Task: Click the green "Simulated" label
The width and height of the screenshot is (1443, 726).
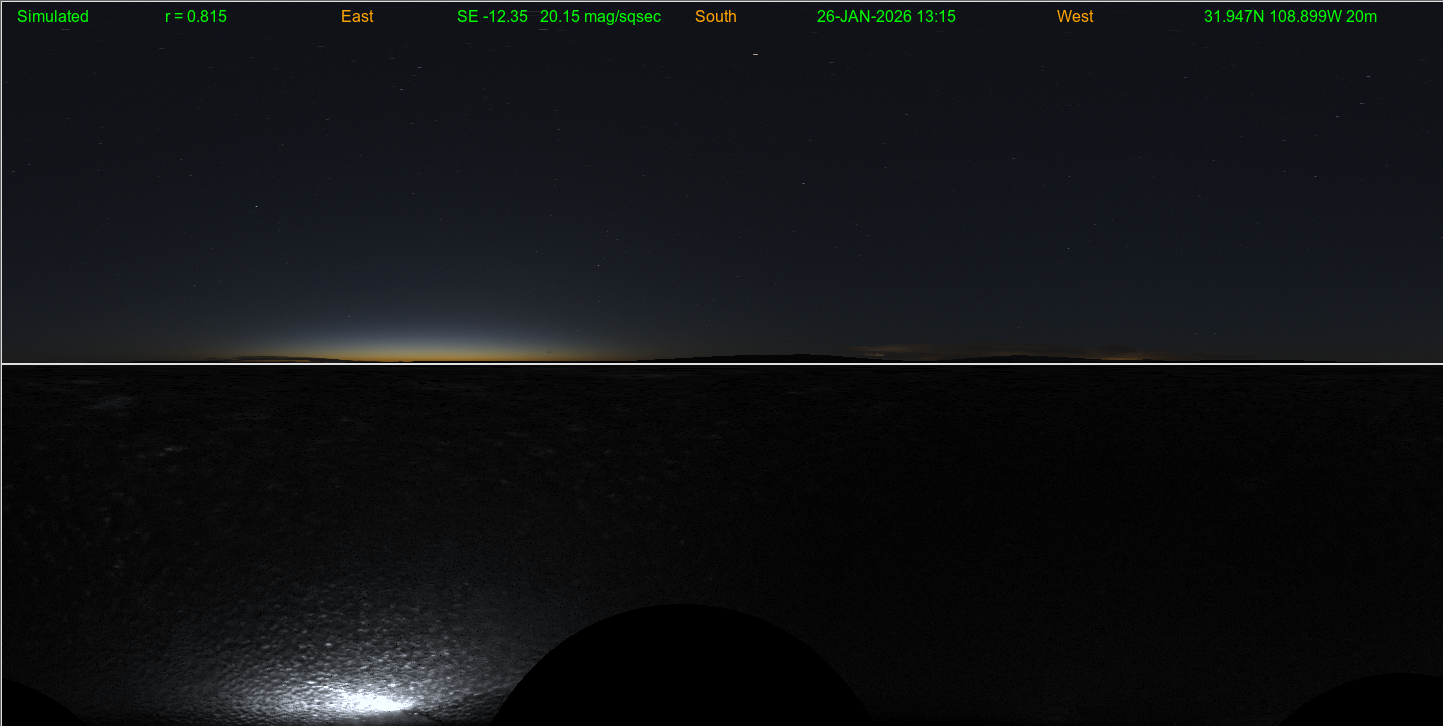Action: pos(53,17)
